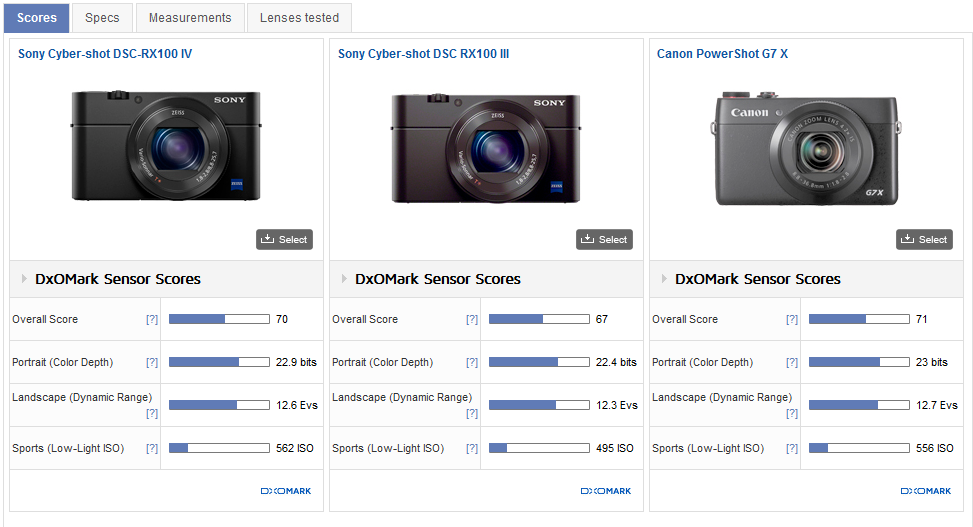
Task: Click the DxOMark logo under Canon G7 X
Action: point(926,491)
